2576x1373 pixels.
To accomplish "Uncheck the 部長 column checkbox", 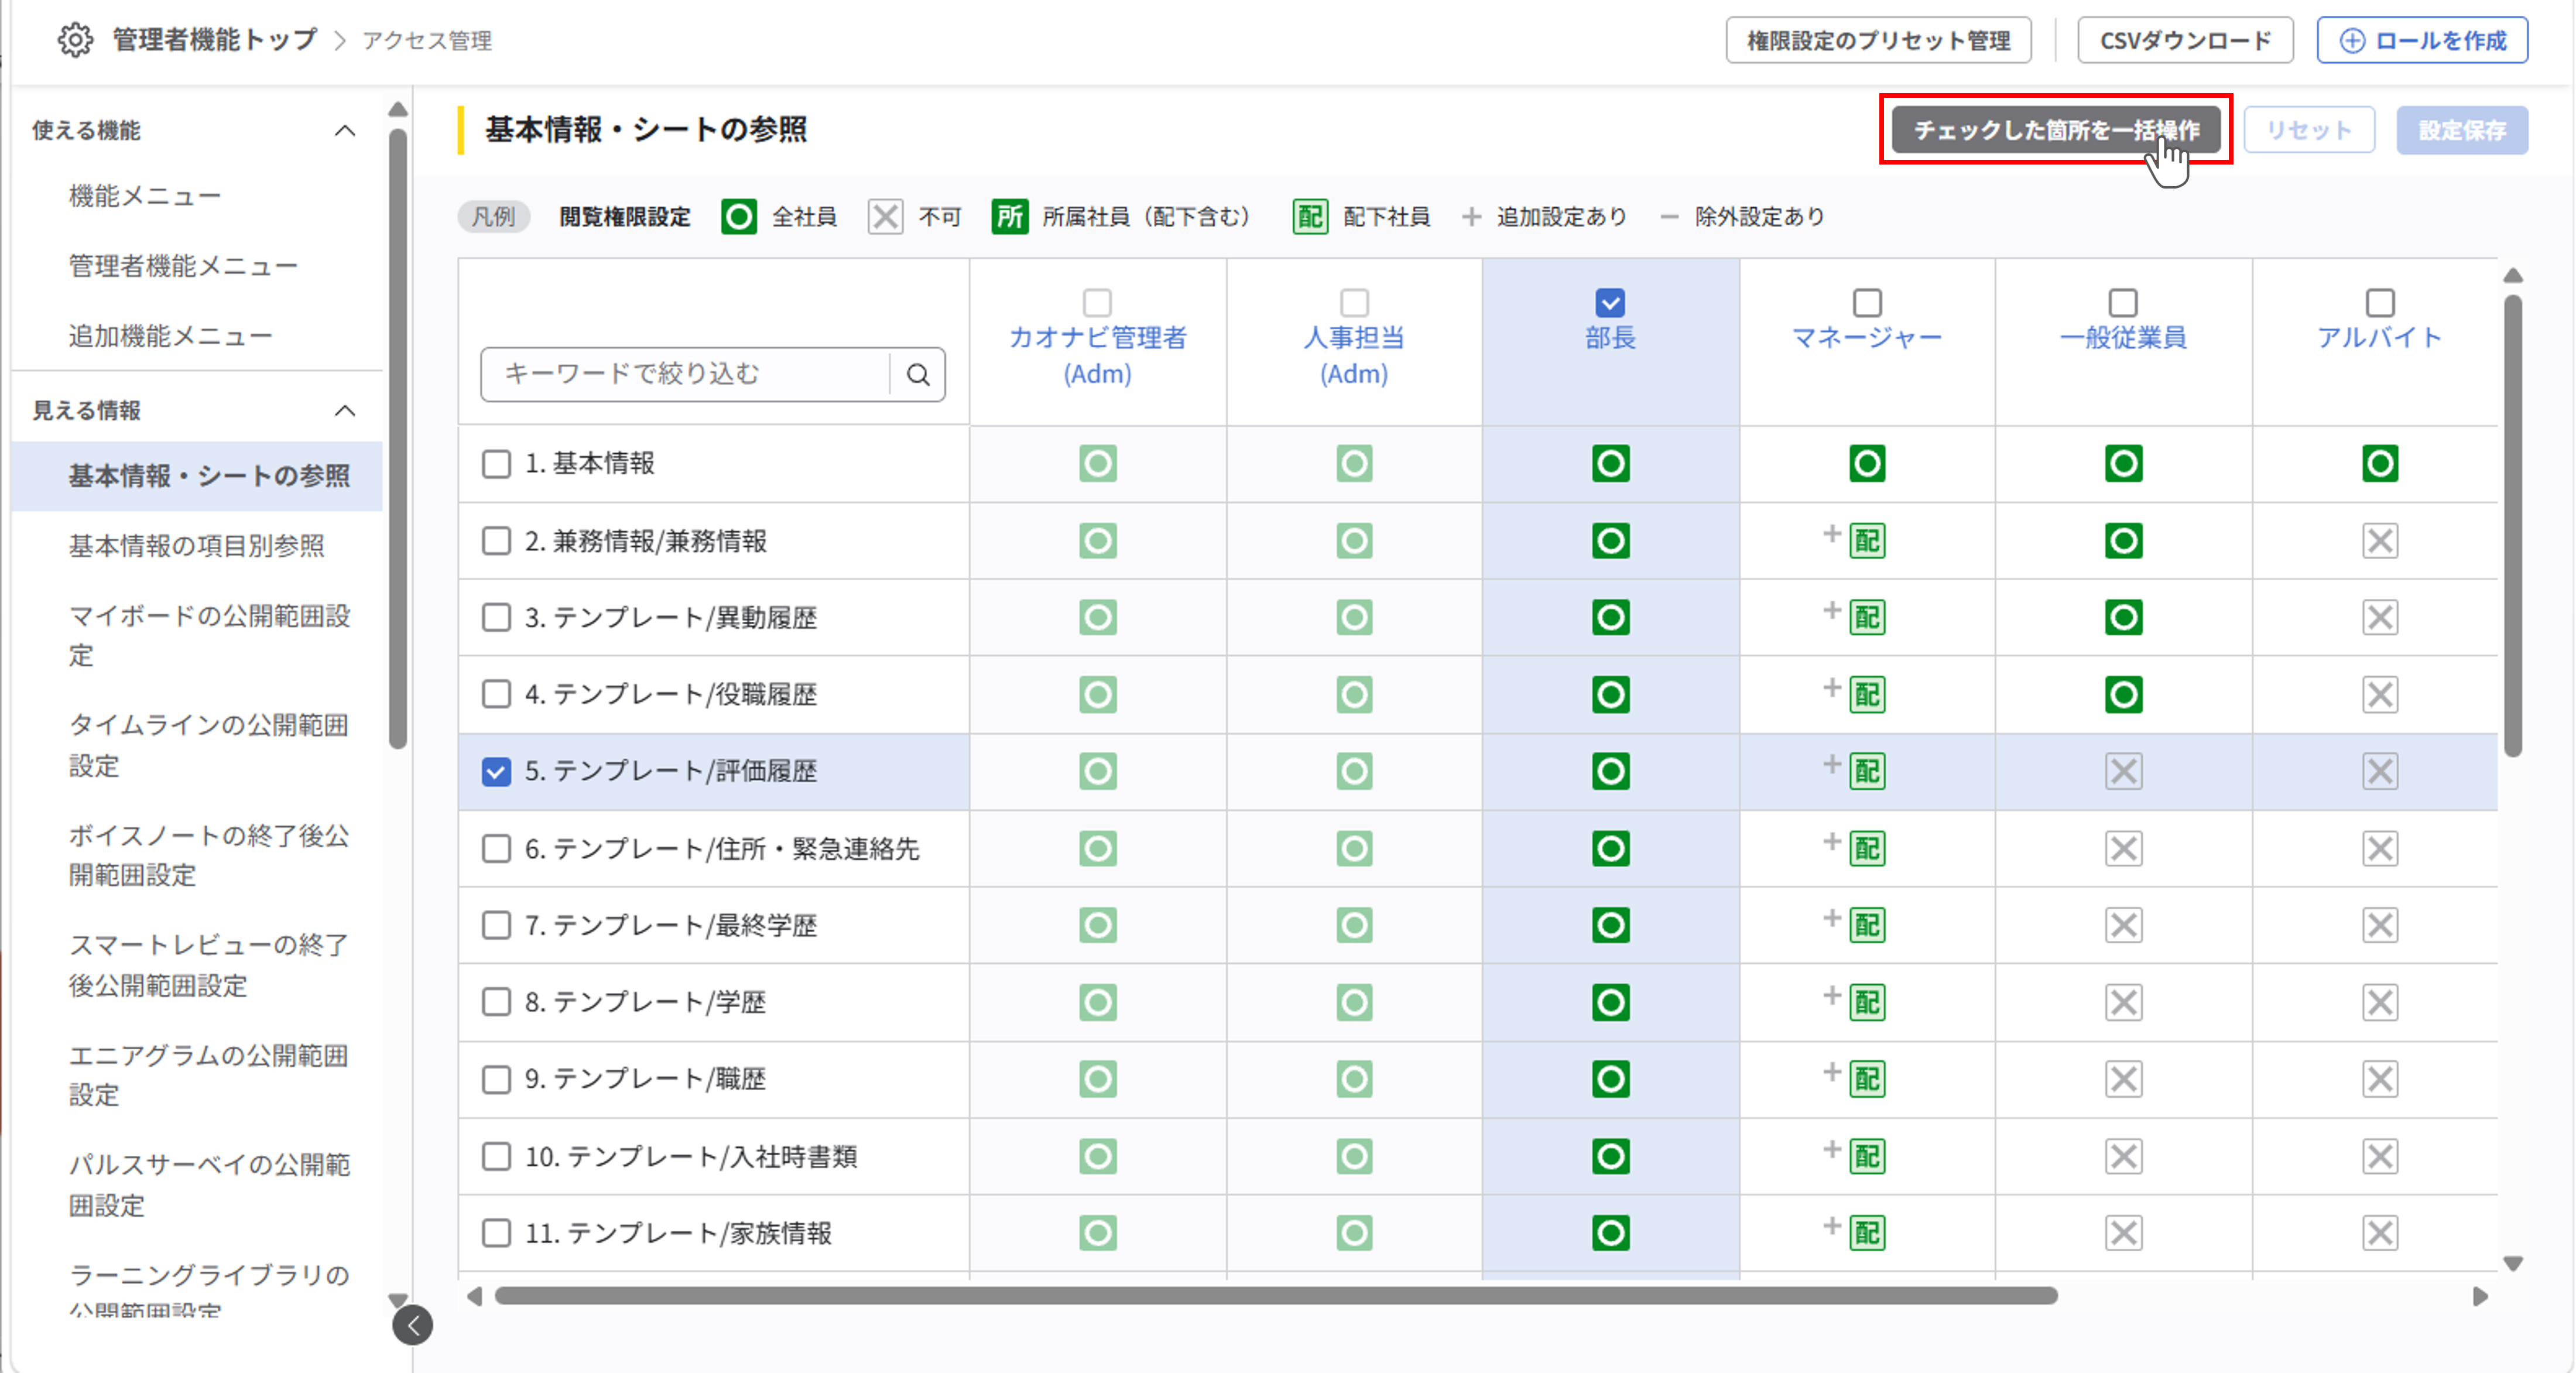I will pyautogui.click(x=1610, y=302).
